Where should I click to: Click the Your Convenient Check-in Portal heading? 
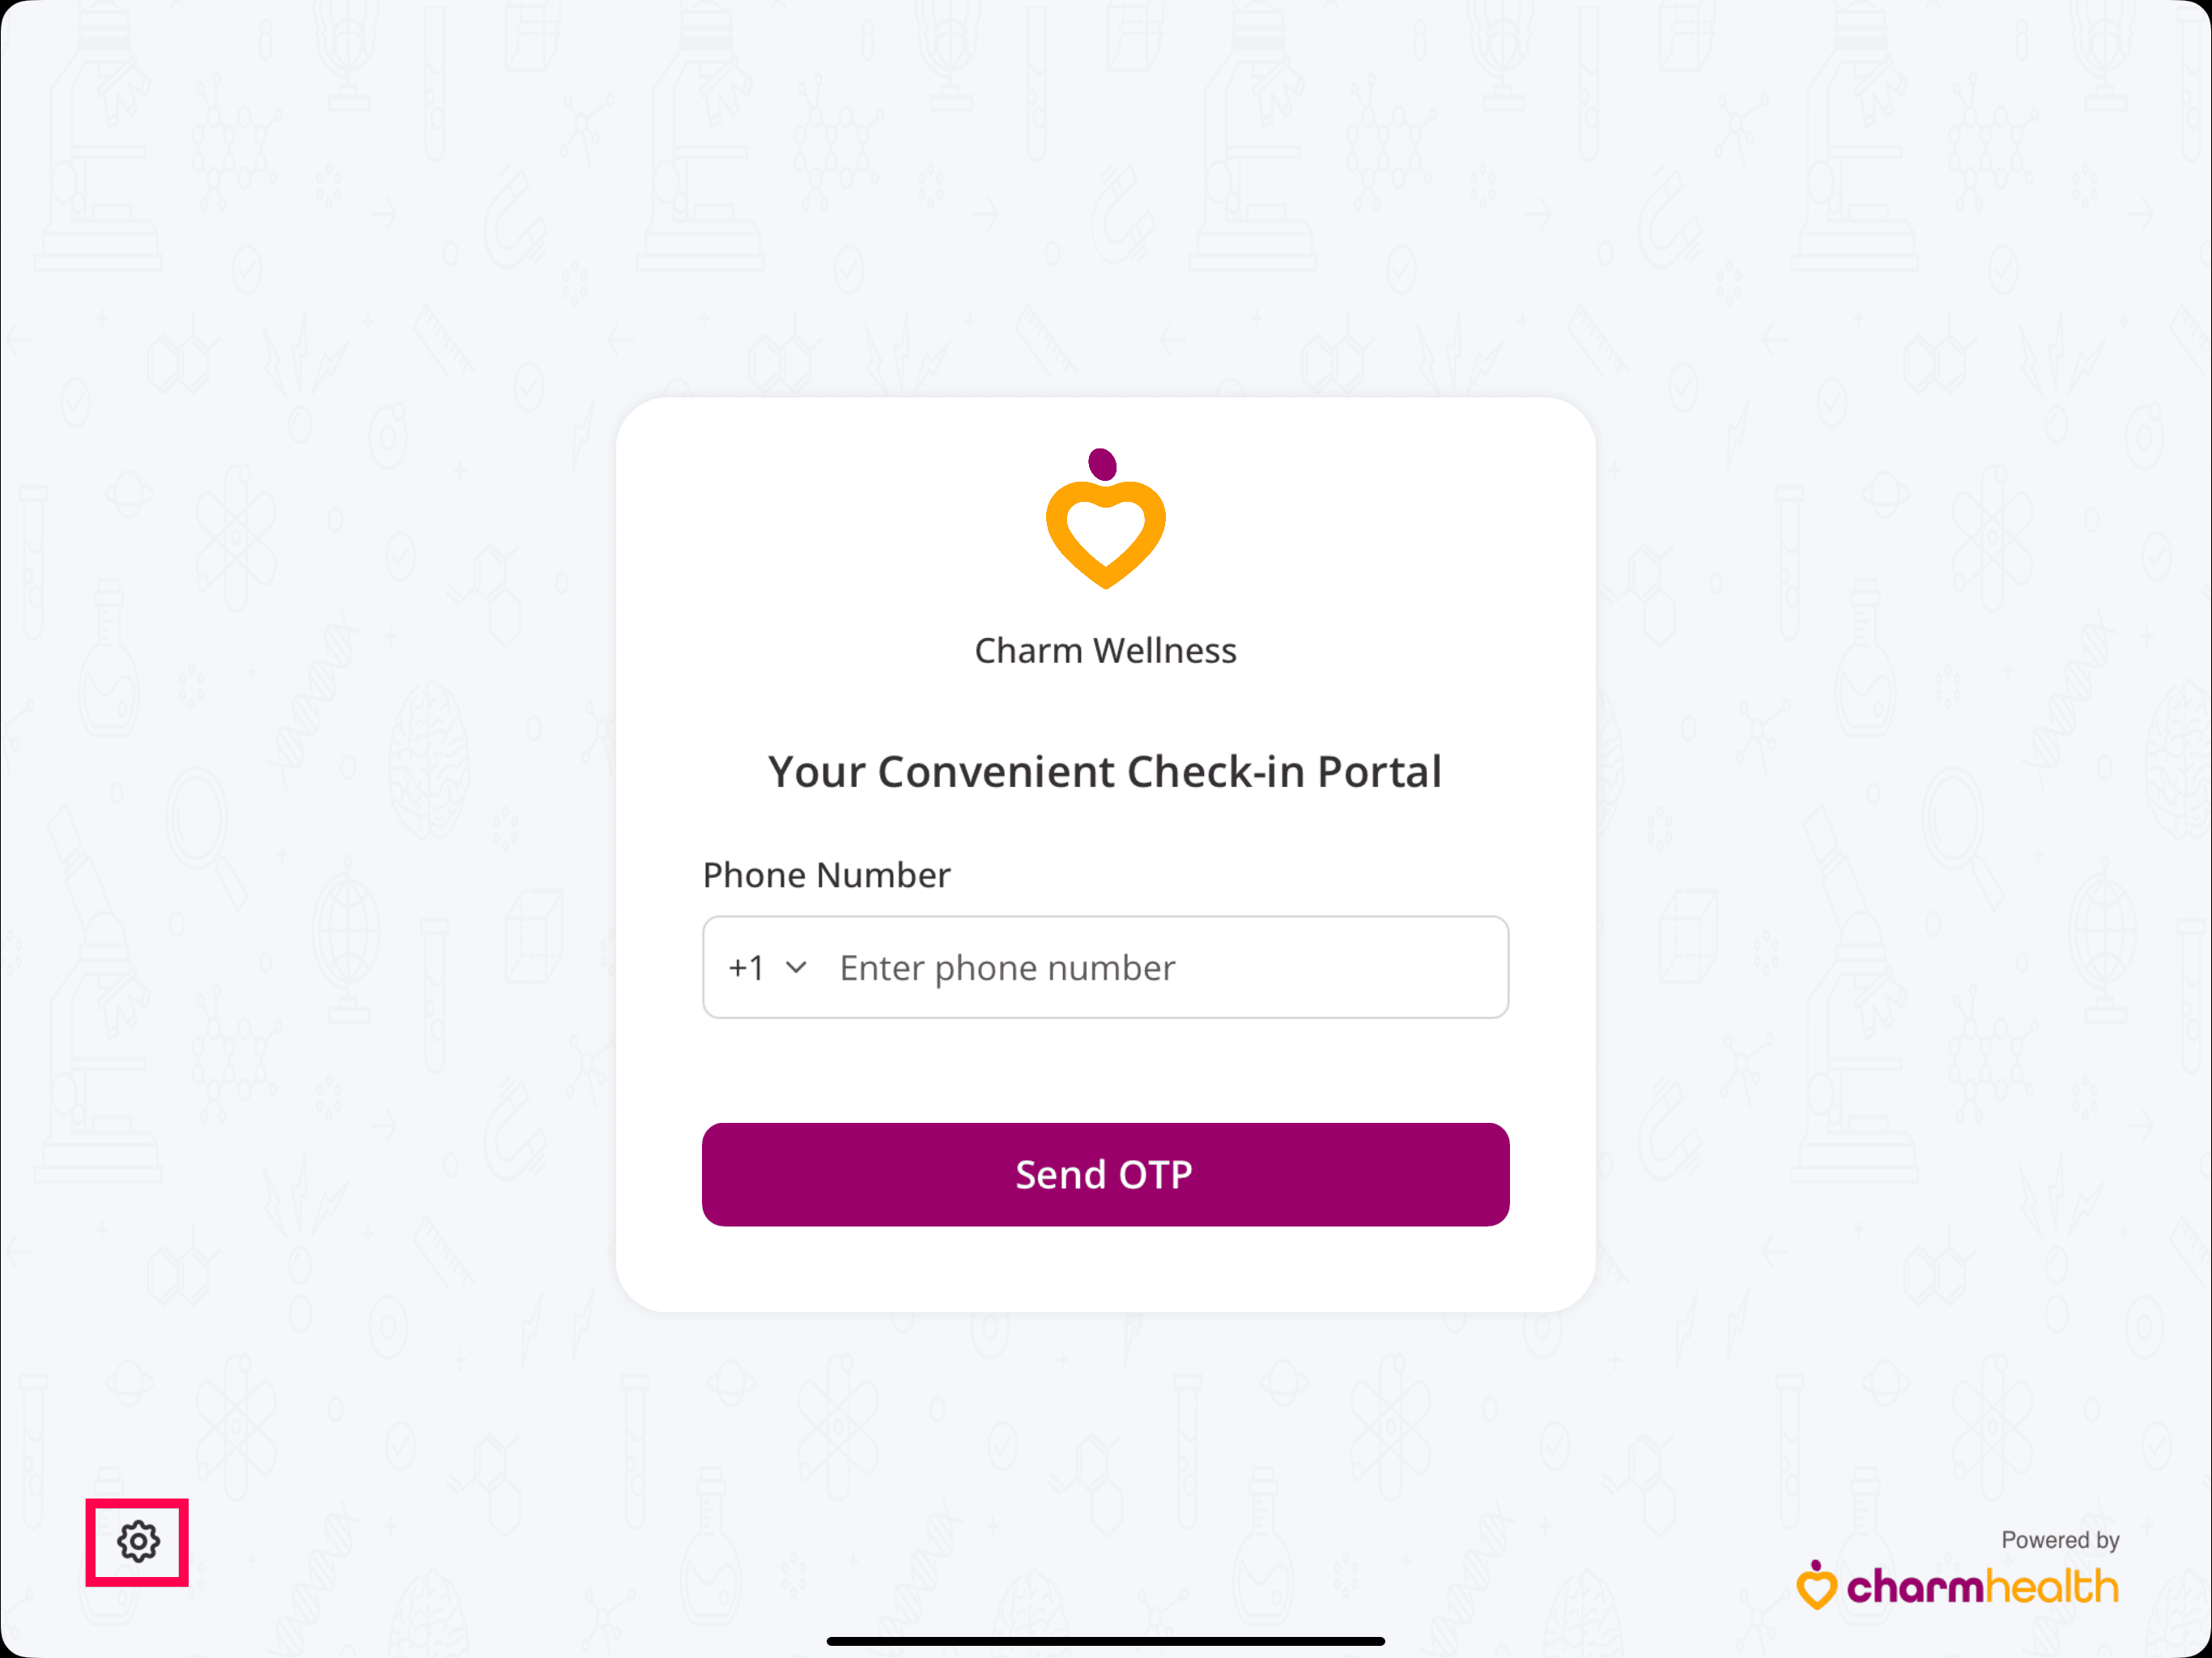coord(1104,770)
